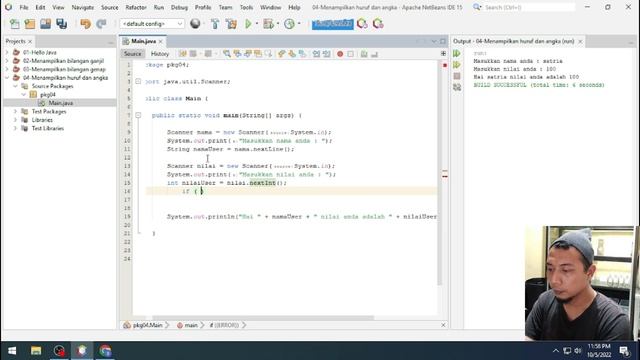Select the Main.java editor tab
640x360 pixels.
(143, 41)
